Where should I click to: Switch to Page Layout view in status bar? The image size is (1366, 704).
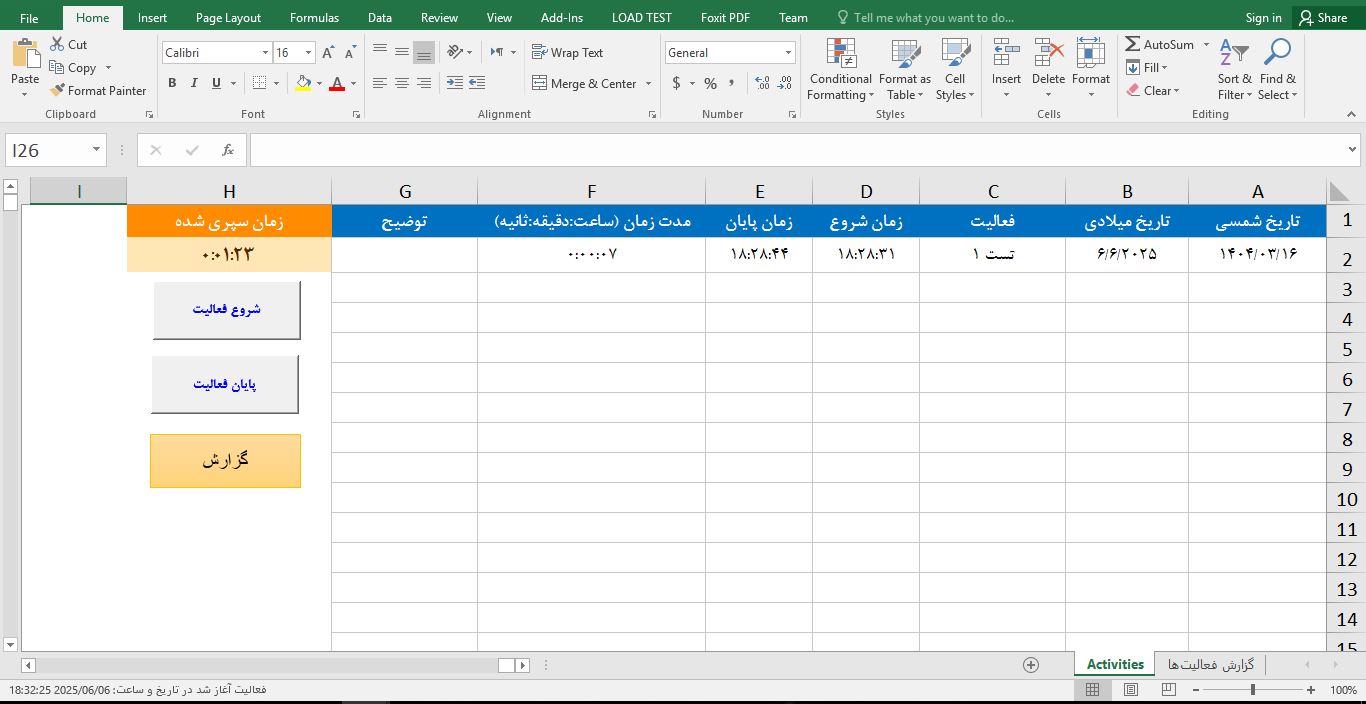[1130, 690]
